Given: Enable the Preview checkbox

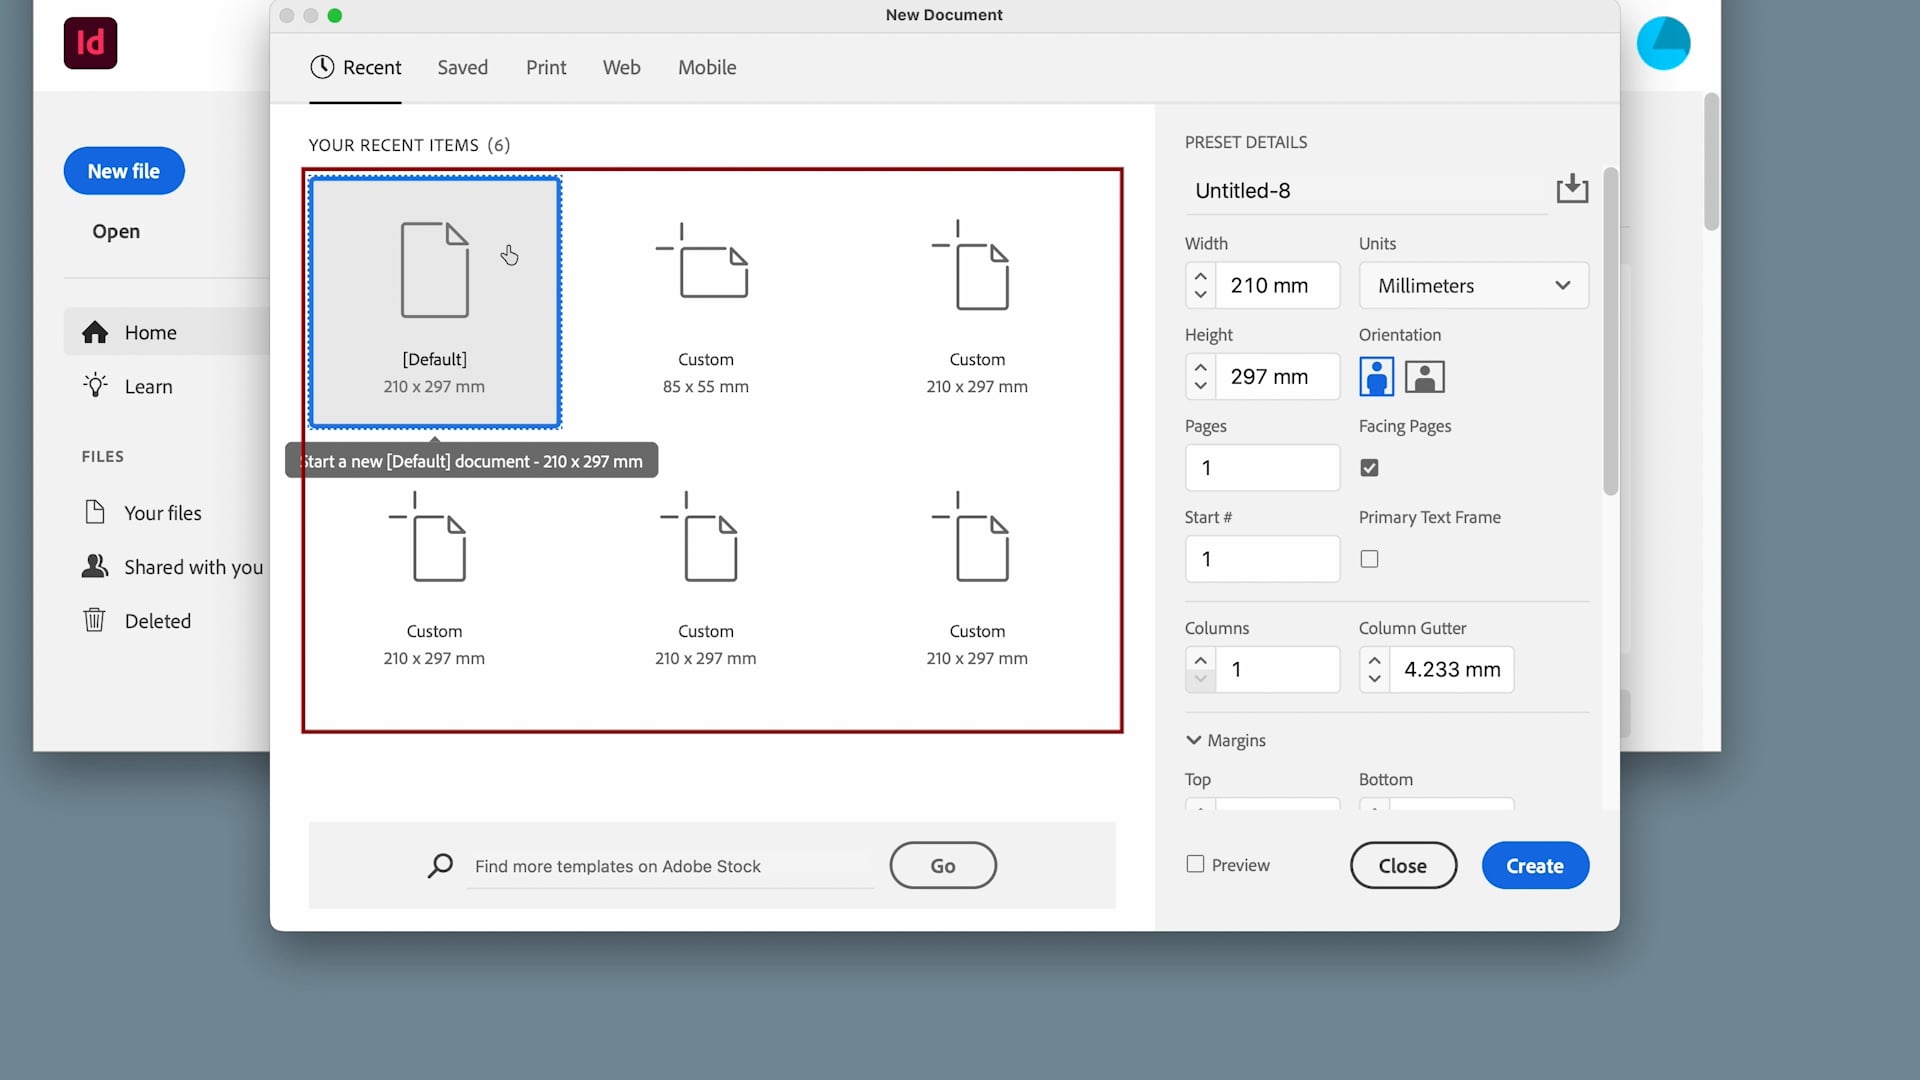Looking at the screenshot, I should [1194, 864].
